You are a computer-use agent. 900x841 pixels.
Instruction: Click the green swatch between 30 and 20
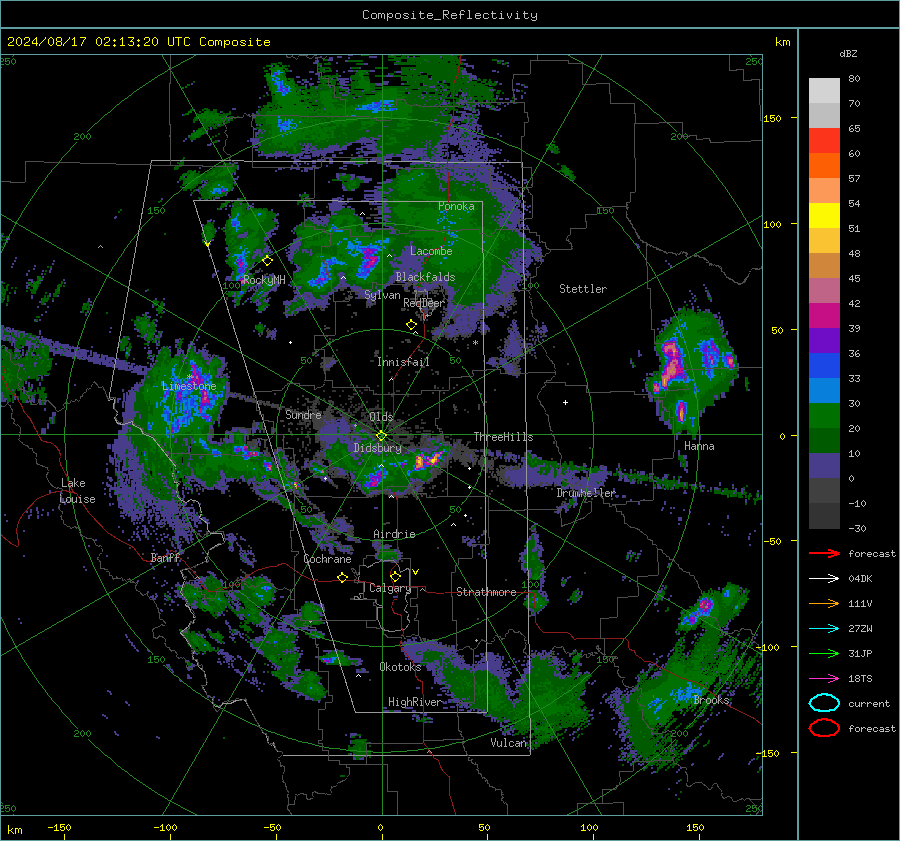pos(824,416)
